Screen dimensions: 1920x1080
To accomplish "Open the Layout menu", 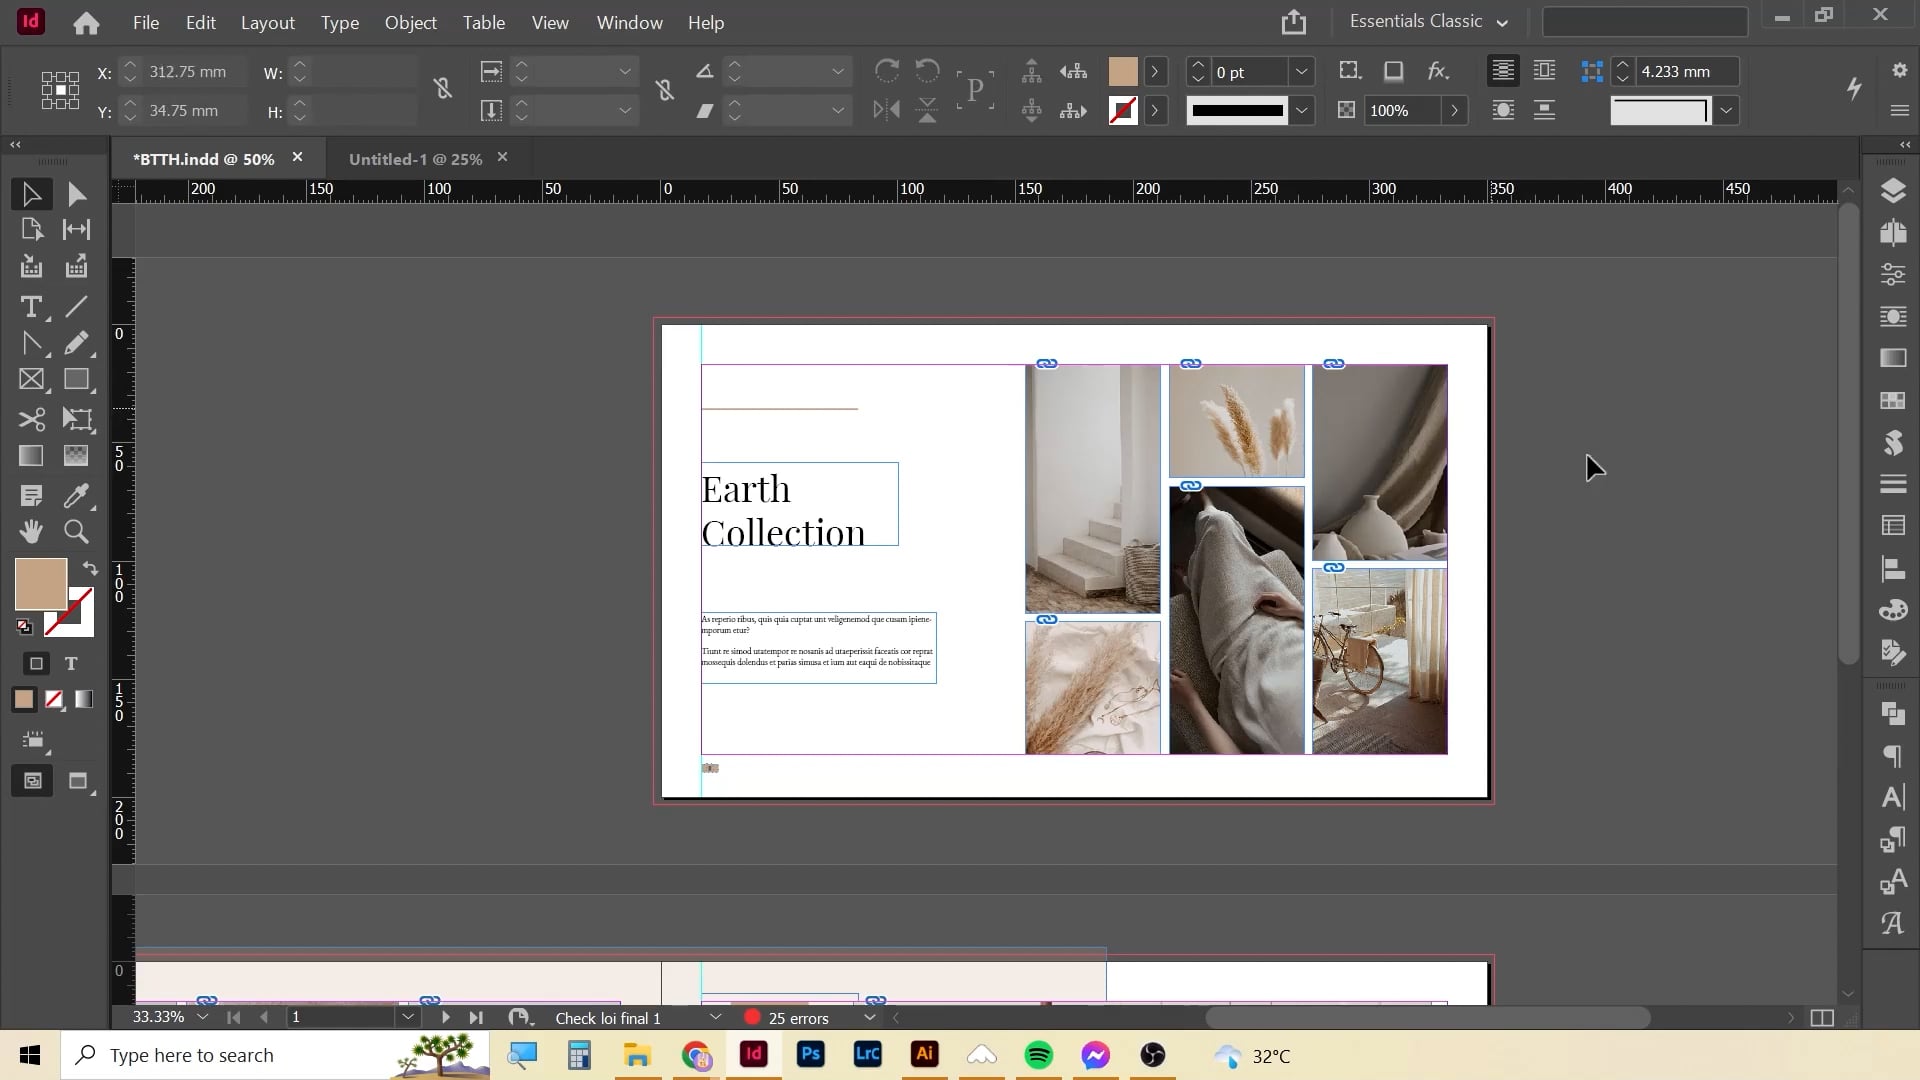I will 268,23.
